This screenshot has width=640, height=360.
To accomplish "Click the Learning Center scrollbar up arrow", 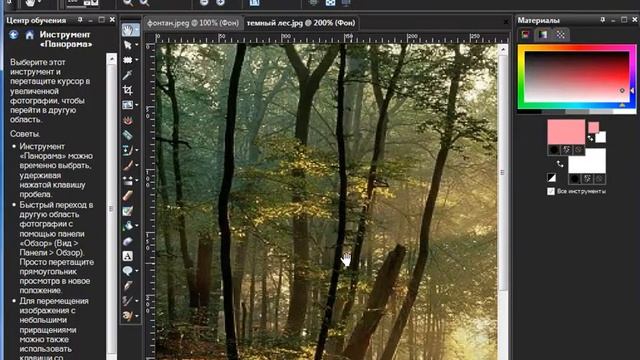I will pos(111,59).
